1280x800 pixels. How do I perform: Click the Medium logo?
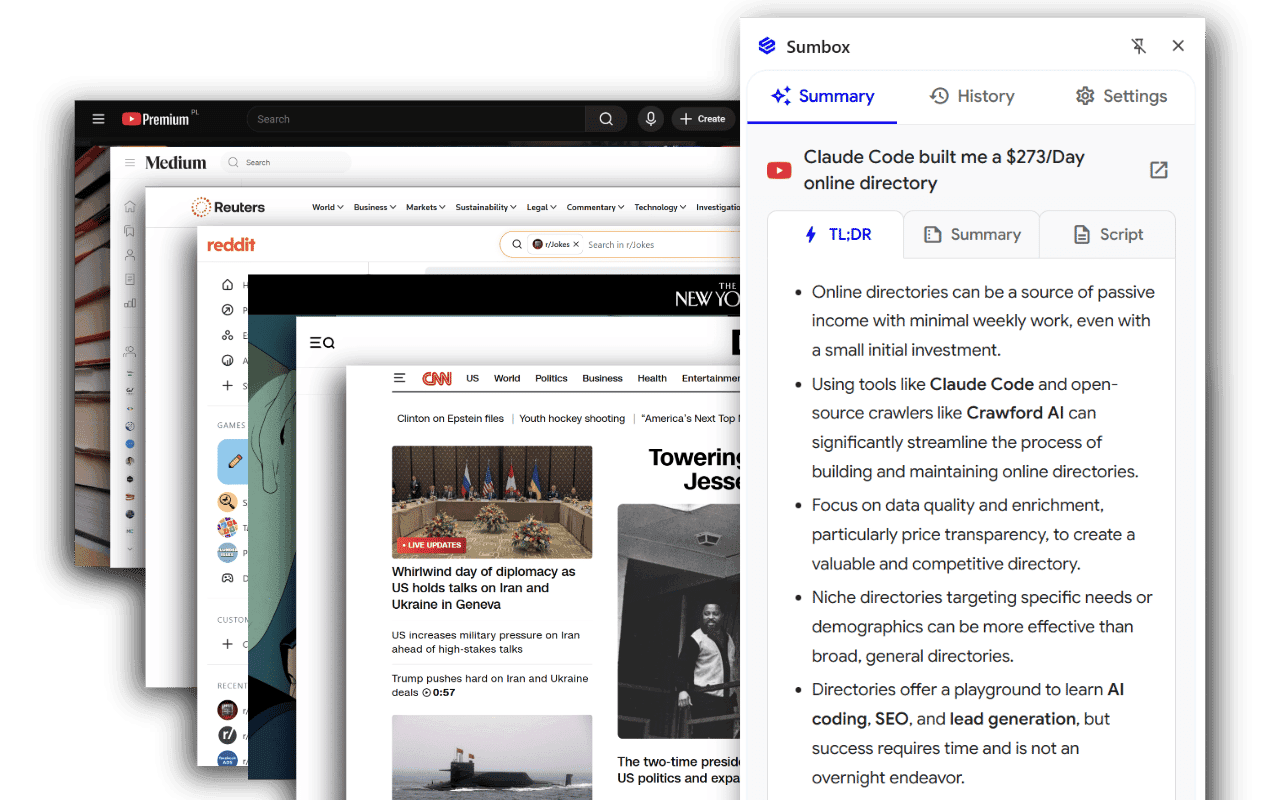click(x=176, y=162)
